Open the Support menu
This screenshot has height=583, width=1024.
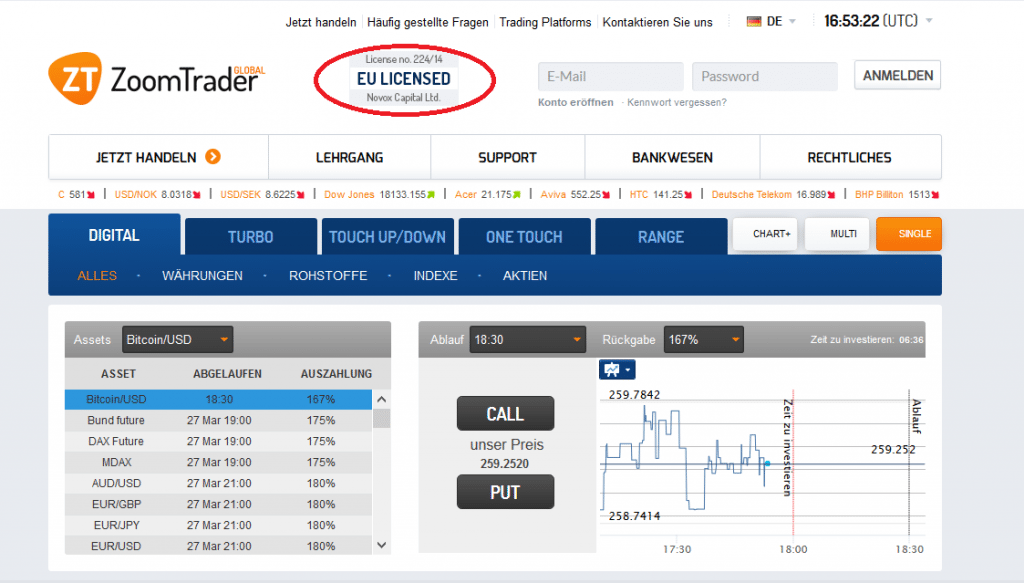click(507, 157)
